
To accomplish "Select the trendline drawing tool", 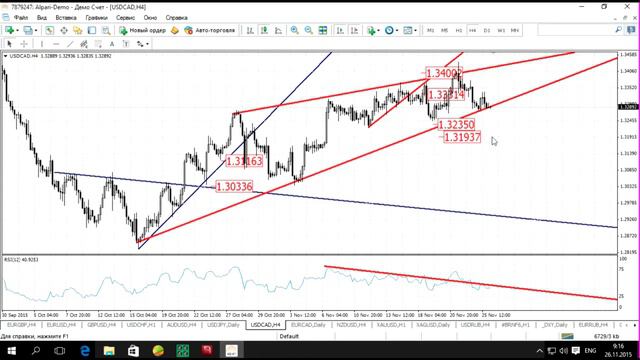I will tap(70, 44).
